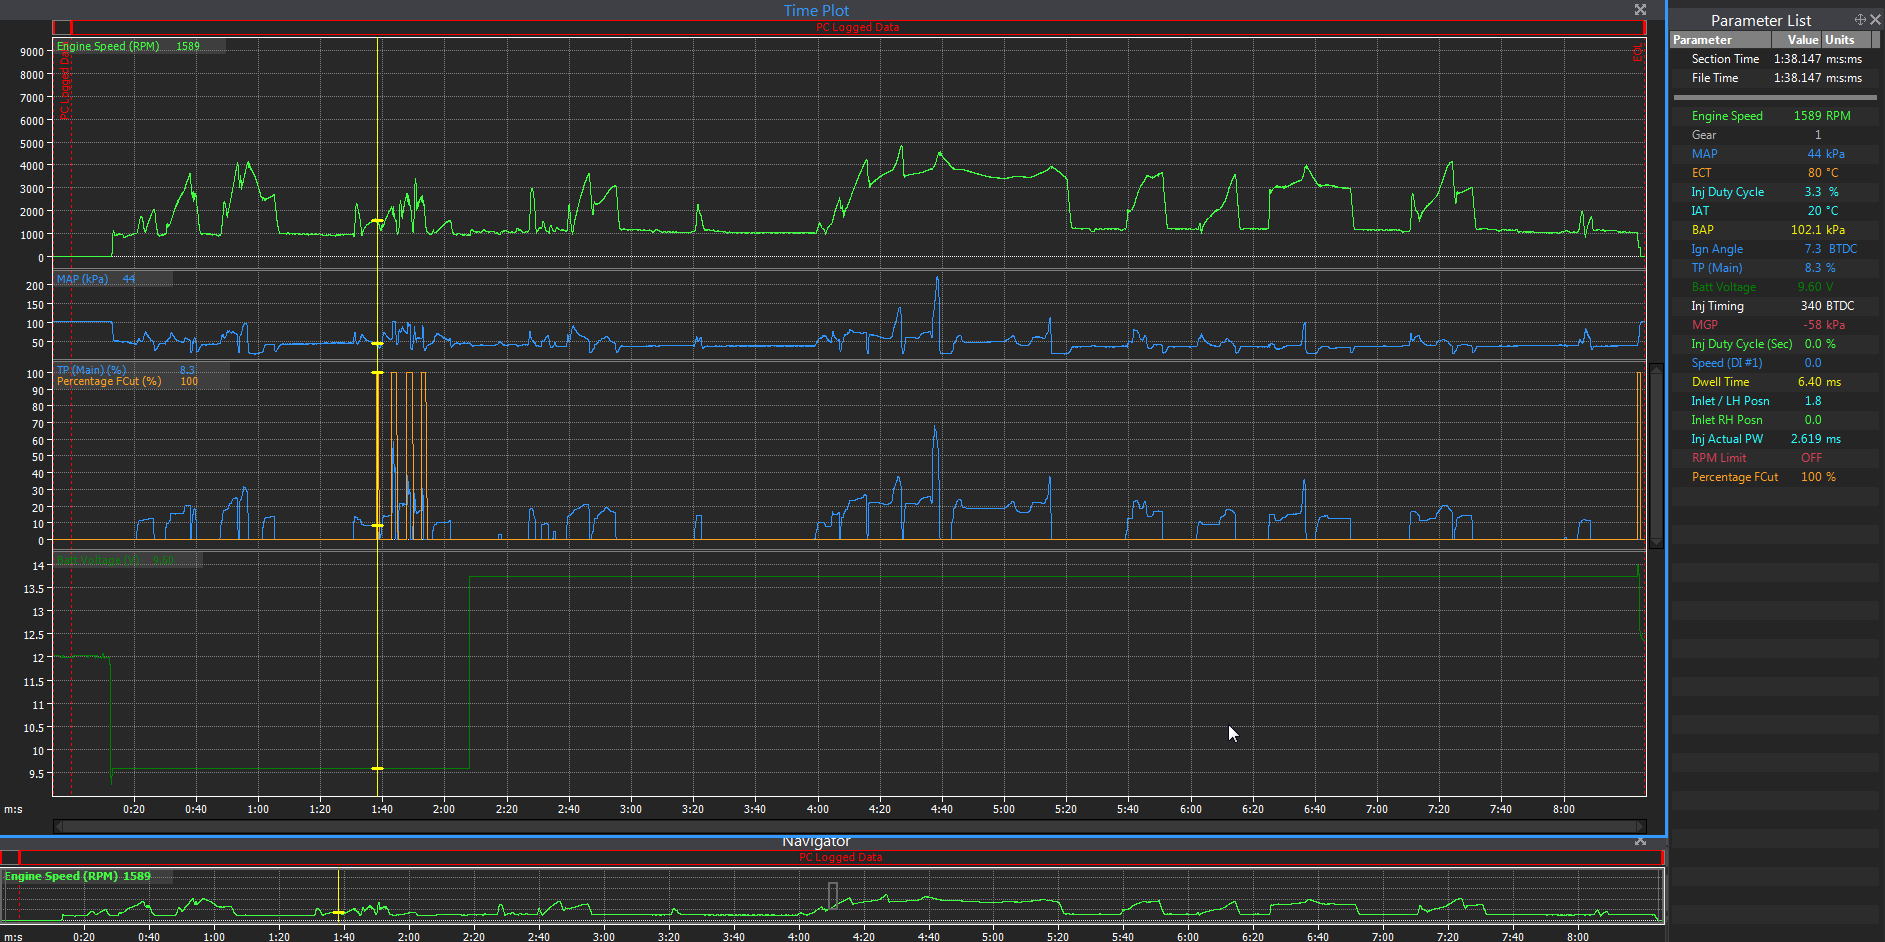The image size is (1885, 942).
Task: Click the MAP (kPa) trace legend label
Action: (83, 279)
